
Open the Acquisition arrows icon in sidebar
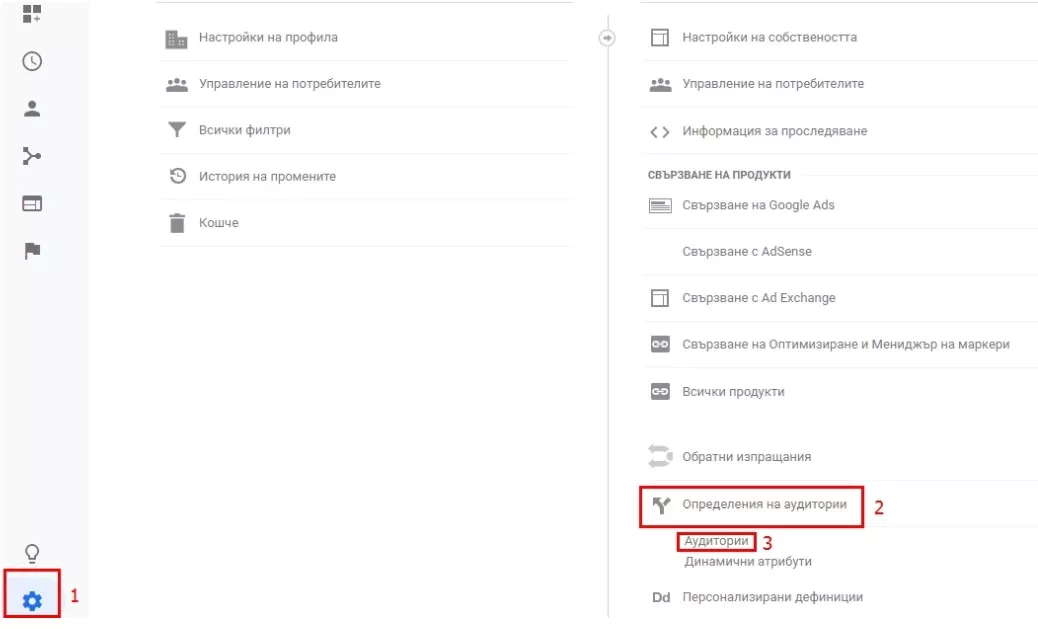32,156
